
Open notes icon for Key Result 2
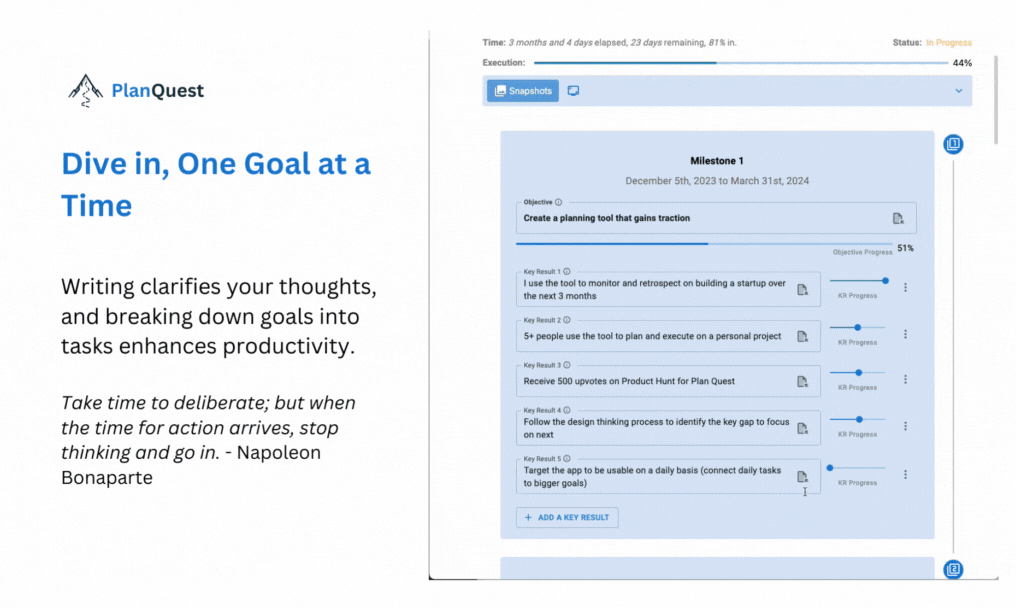tap(802, 336)
